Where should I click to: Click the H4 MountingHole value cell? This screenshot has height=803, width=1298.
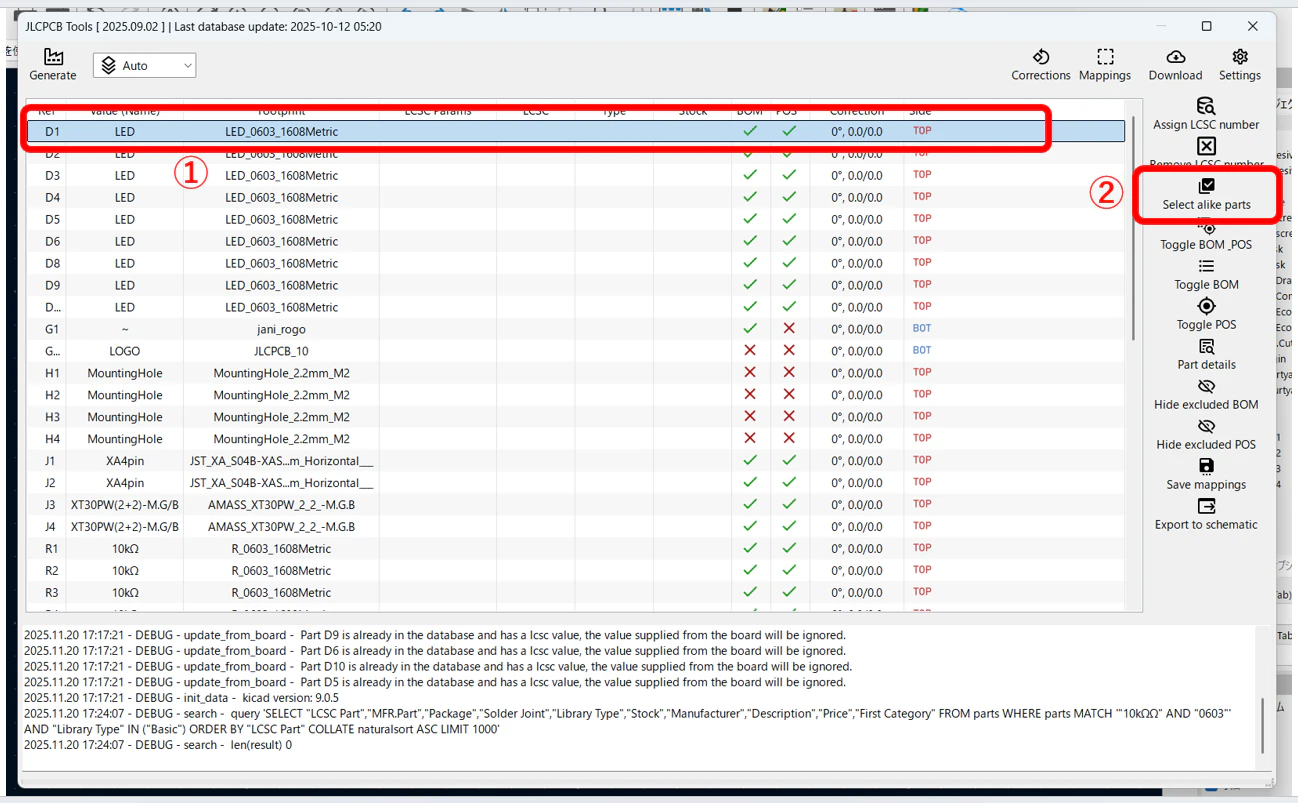[x=125, y=439]
